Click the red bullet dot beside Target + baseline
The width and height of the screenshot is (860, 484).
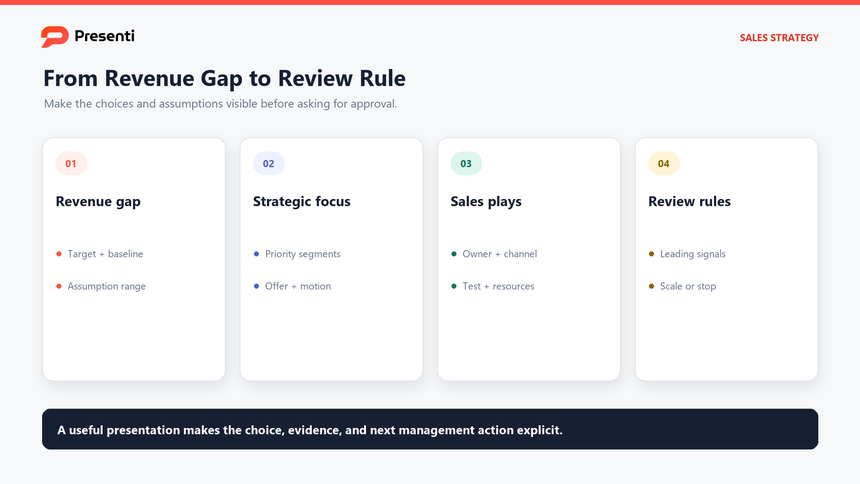pyautogui.click(x=59, y=254)
